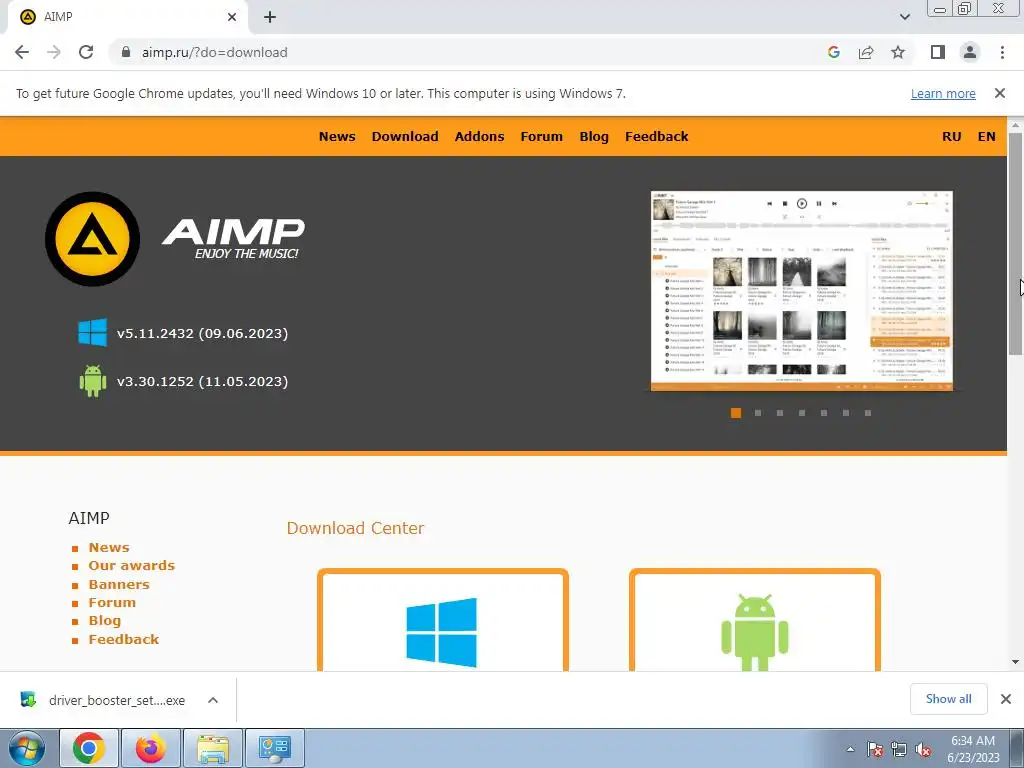Viewport: 1024px width, 768px height.
Task: Click the control panel taskbar icon
Action: tap(274, 748)
